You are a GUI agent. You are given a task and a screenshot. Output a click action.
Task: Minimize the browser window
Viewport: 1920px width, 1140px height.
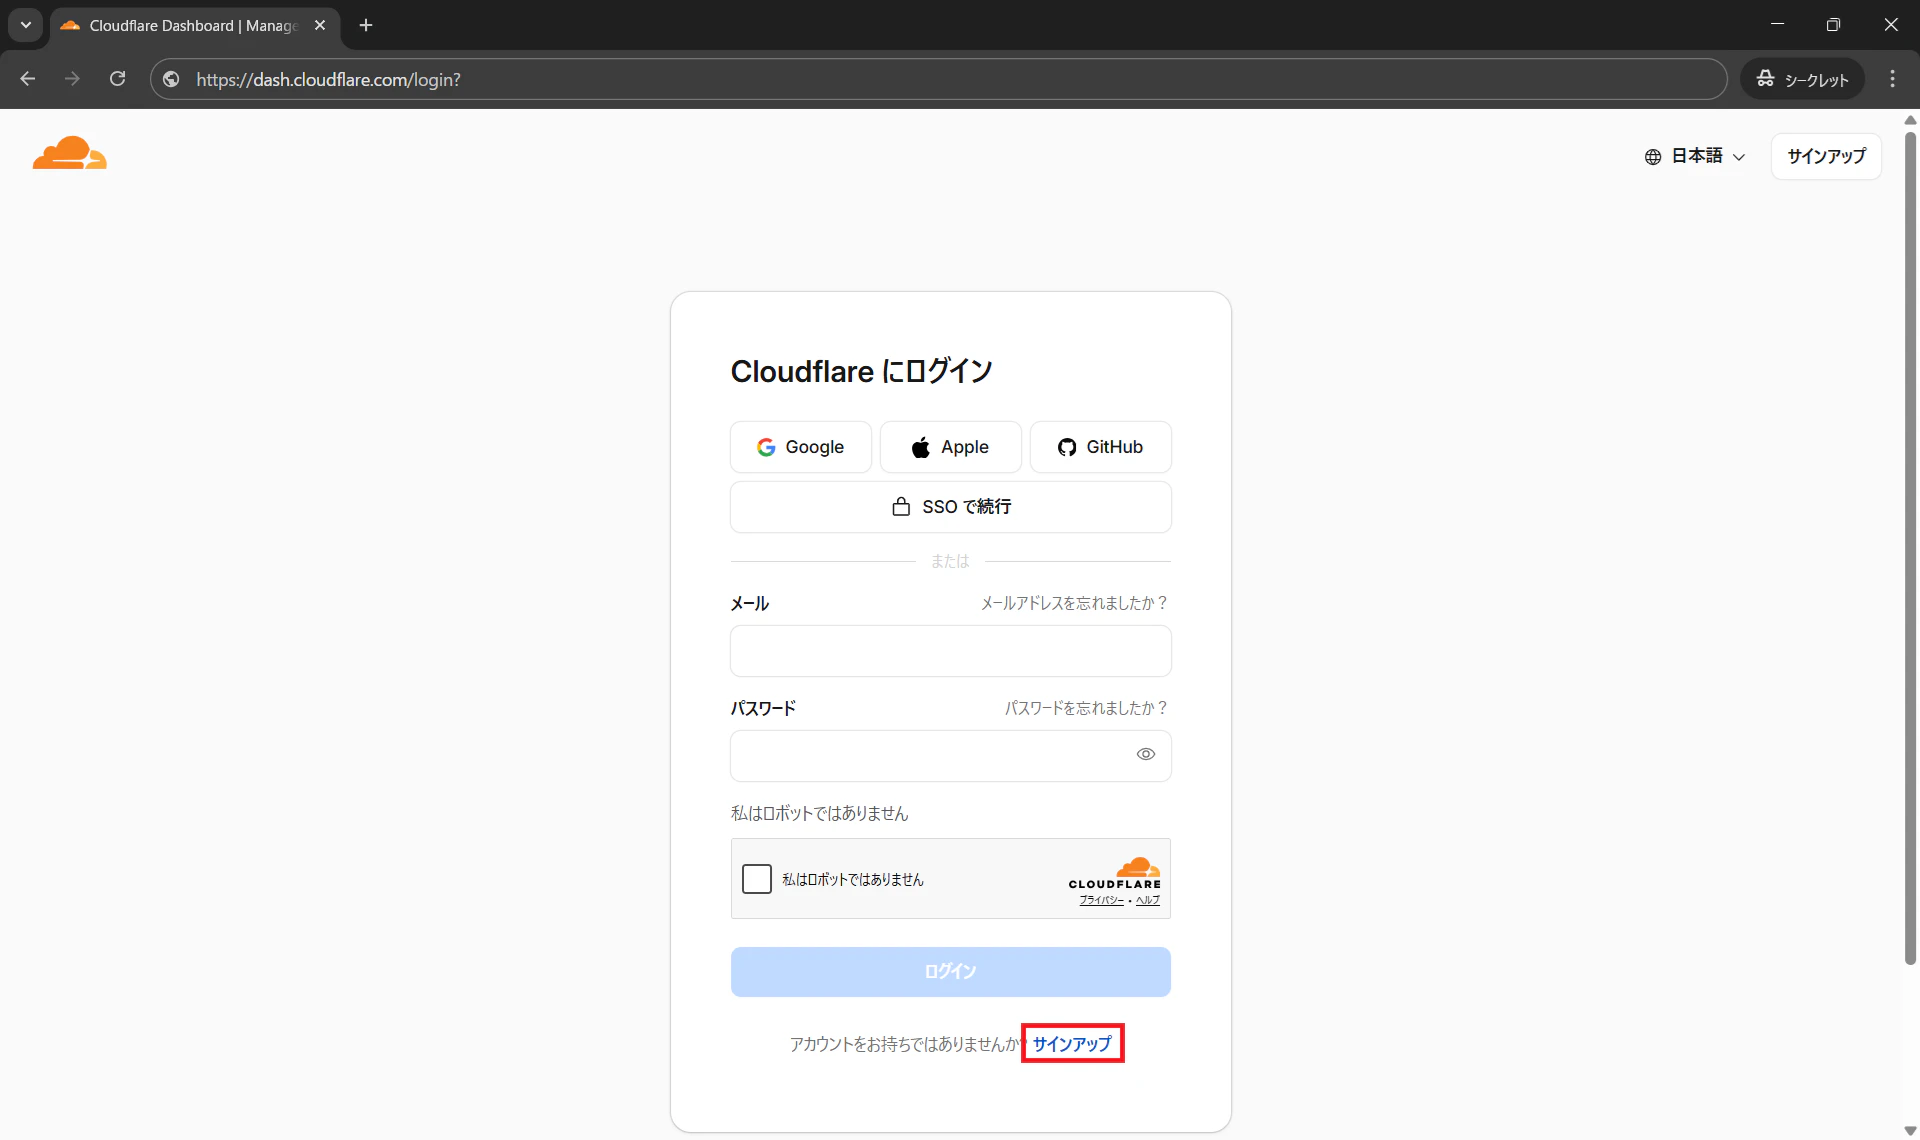(1777, 25)
